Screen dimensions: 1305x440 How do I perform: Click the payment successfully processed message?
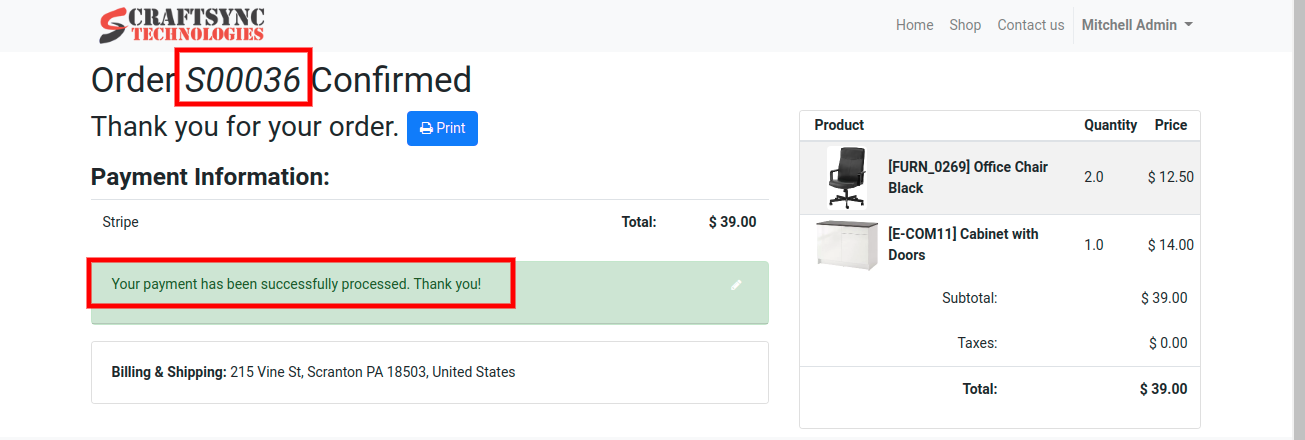click(x=296, y=284)
